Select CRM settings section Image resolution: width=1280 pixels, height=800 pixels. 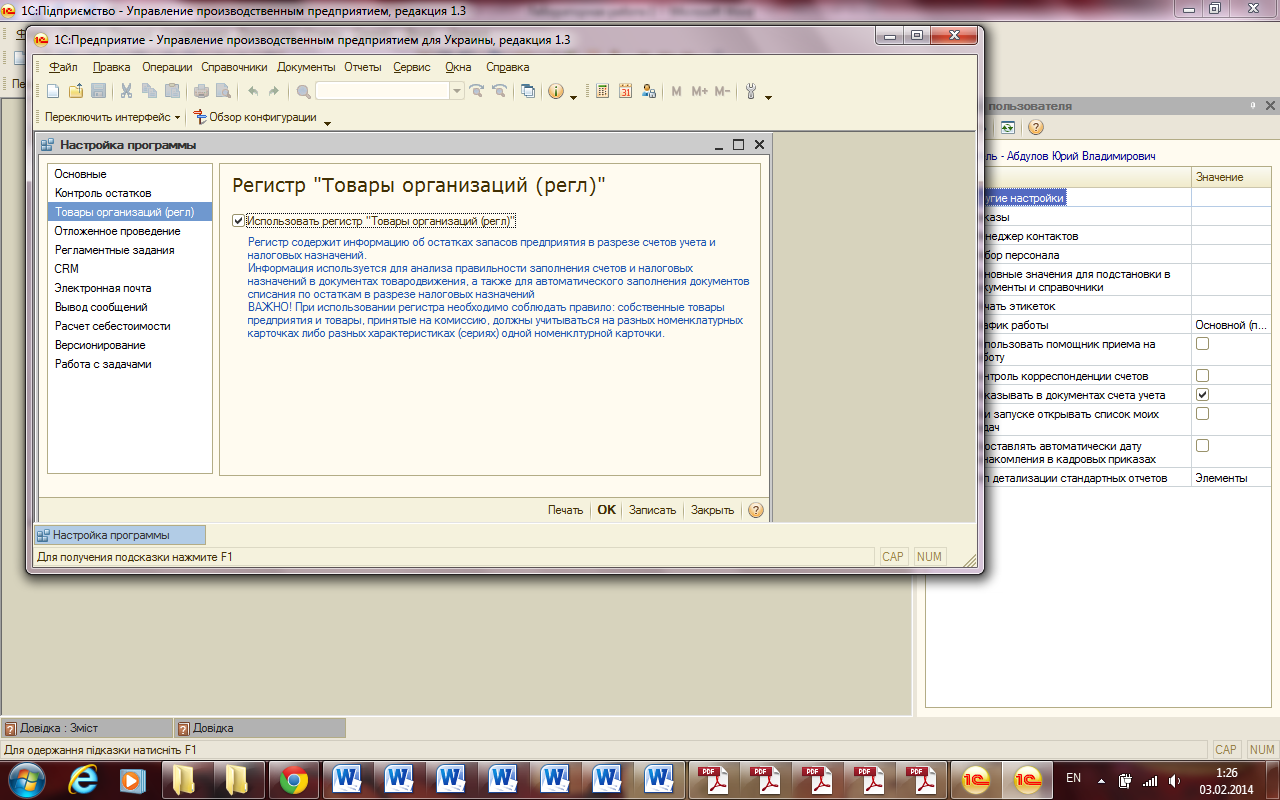pos(130,269)
